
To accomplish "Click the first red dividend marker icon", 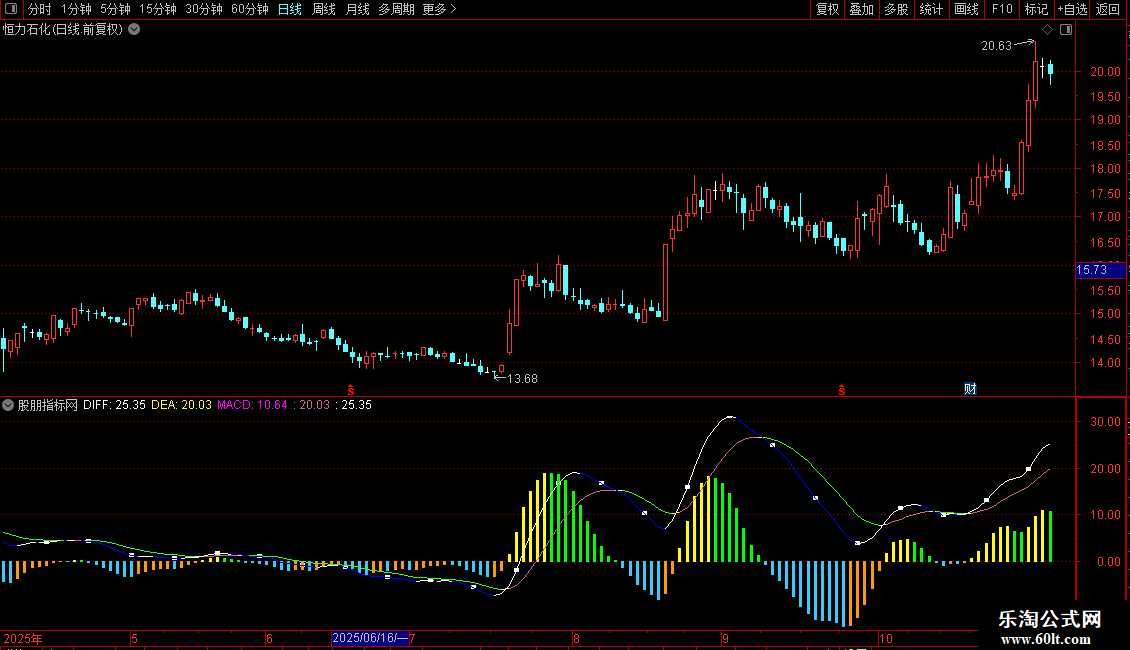I will pyautogui.click(x=351, y=389).
